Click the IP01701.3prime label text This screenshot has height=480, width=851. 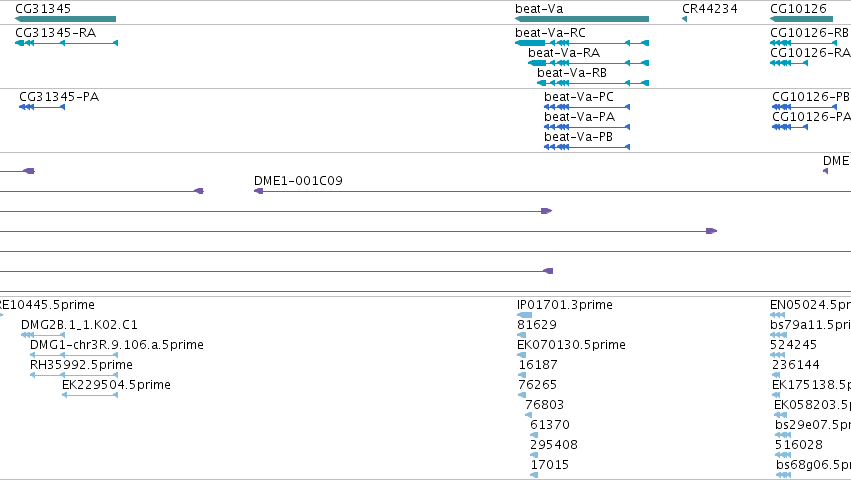pos(564,305)
